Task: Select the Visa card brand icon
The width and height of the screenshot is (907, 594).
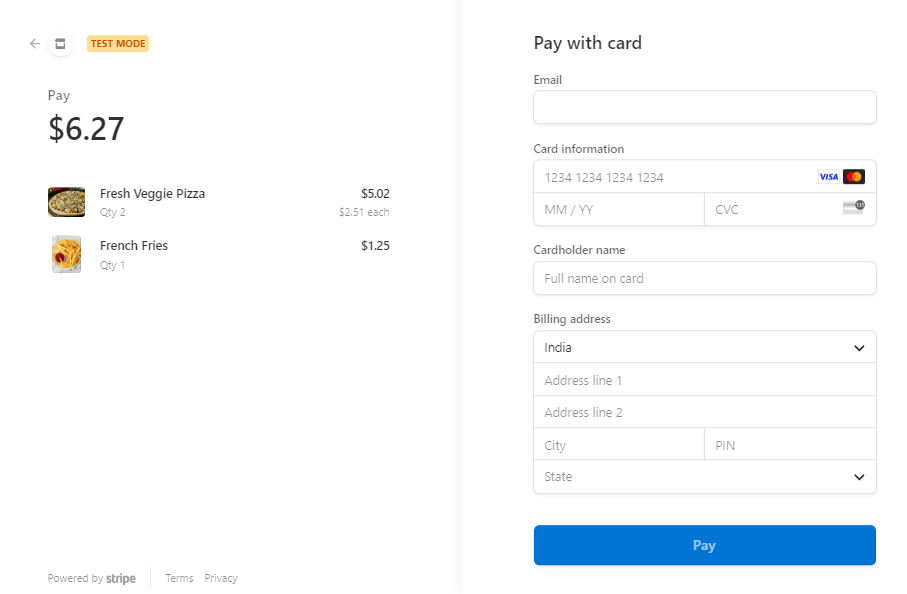Action: click(828, 176)
